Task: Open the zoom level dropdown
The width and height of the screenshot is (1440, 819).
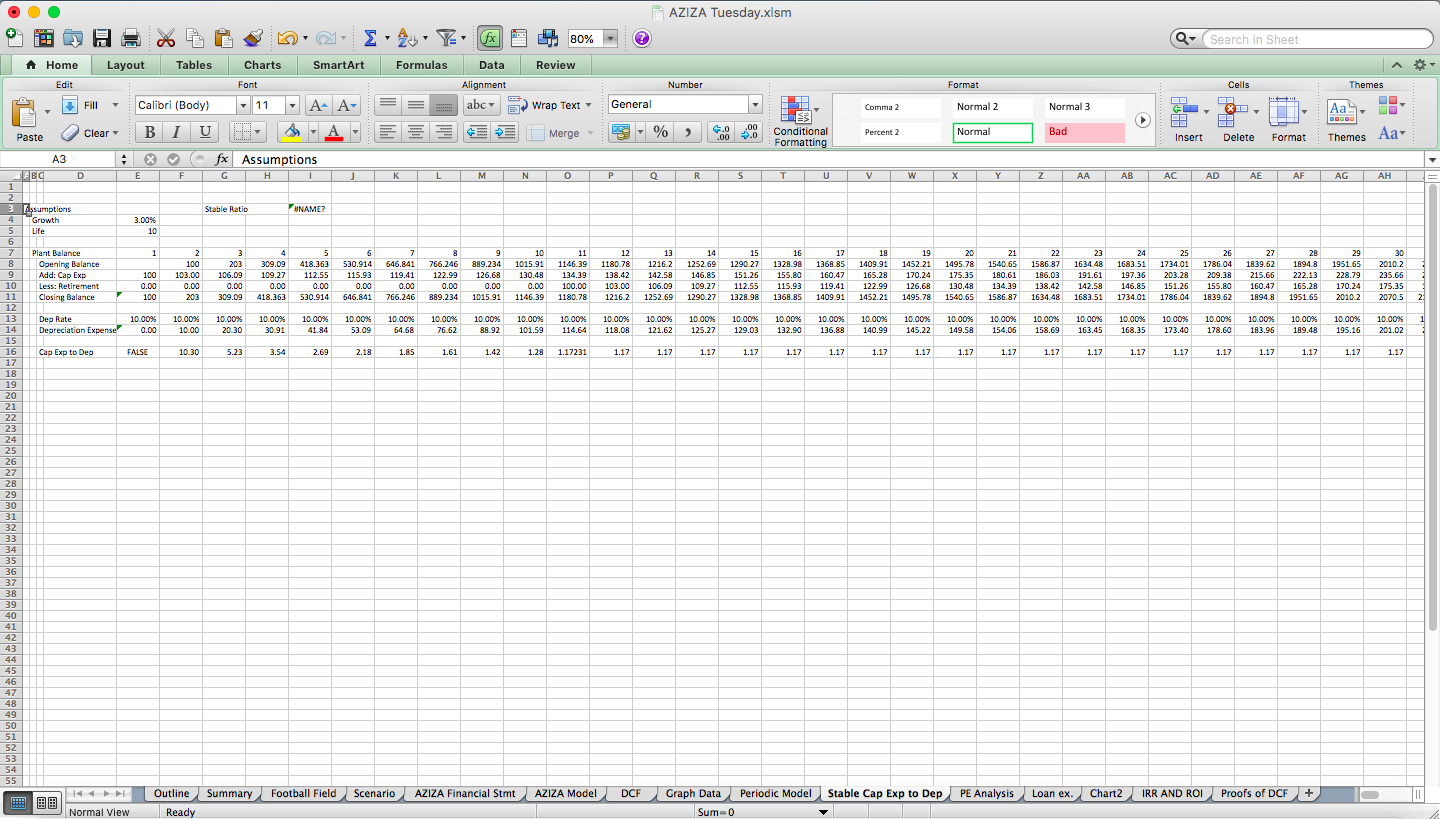Action: (610, 37)
